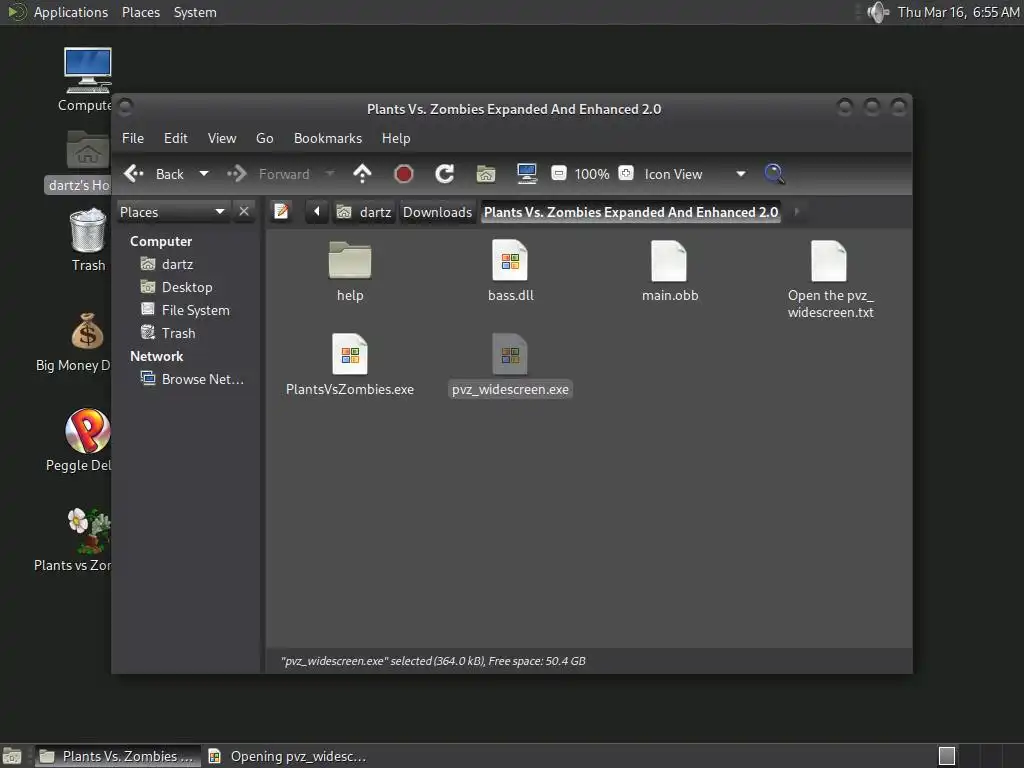Go to the Downloads path button
The height and width of the screenshot is (768, 1024).
coord(437,212)
